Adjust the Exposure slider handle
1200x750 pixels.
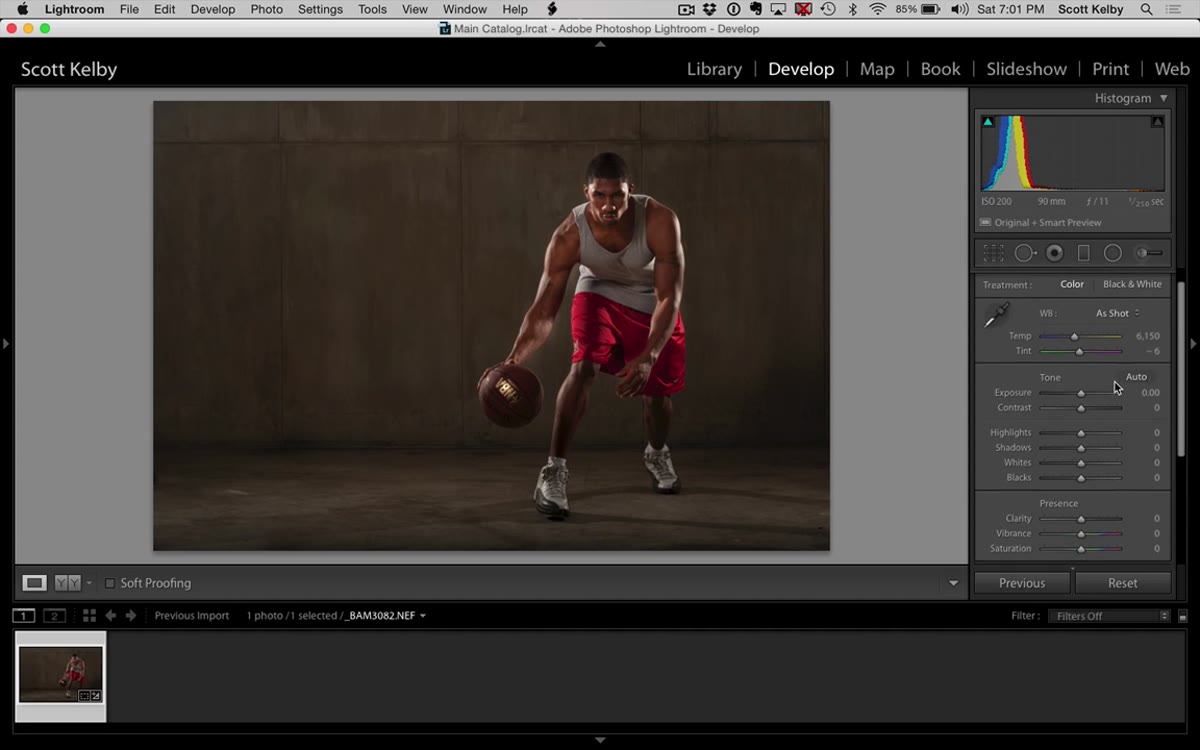[1081, 393]
